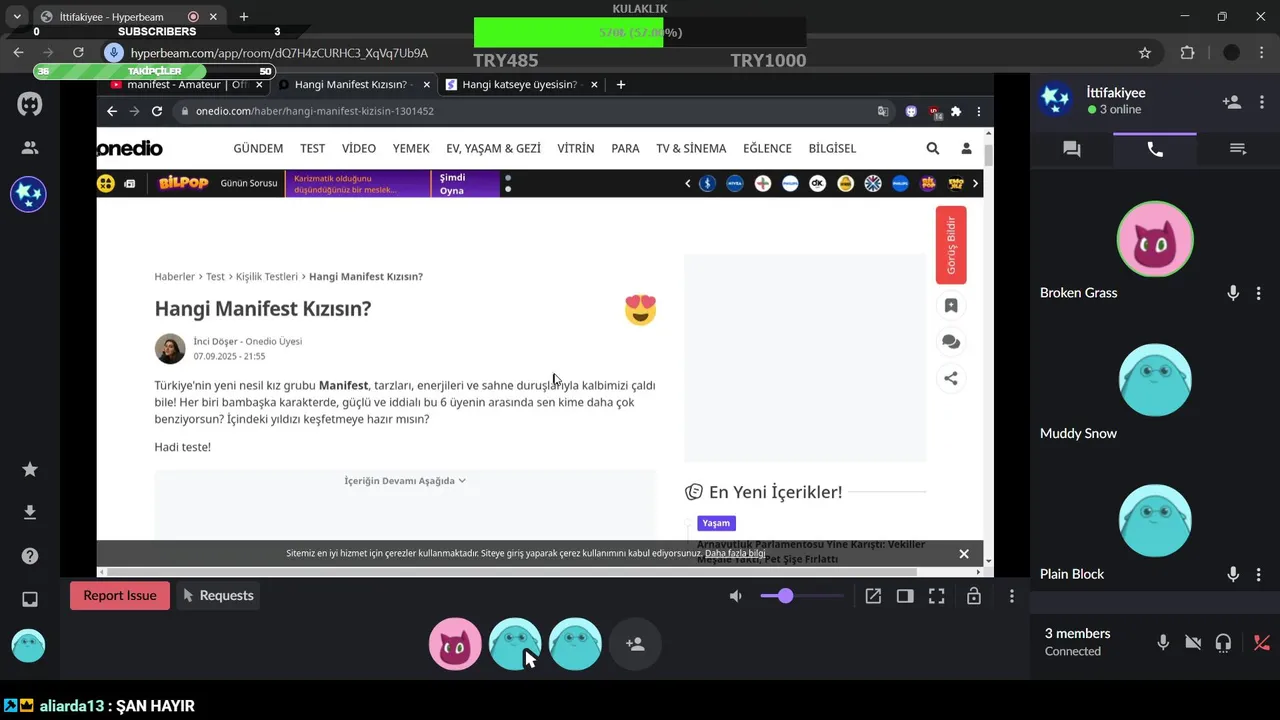Open help question mark in sidebar
The height and width of the screenshot is (720, 1280).
click(30, 556)
